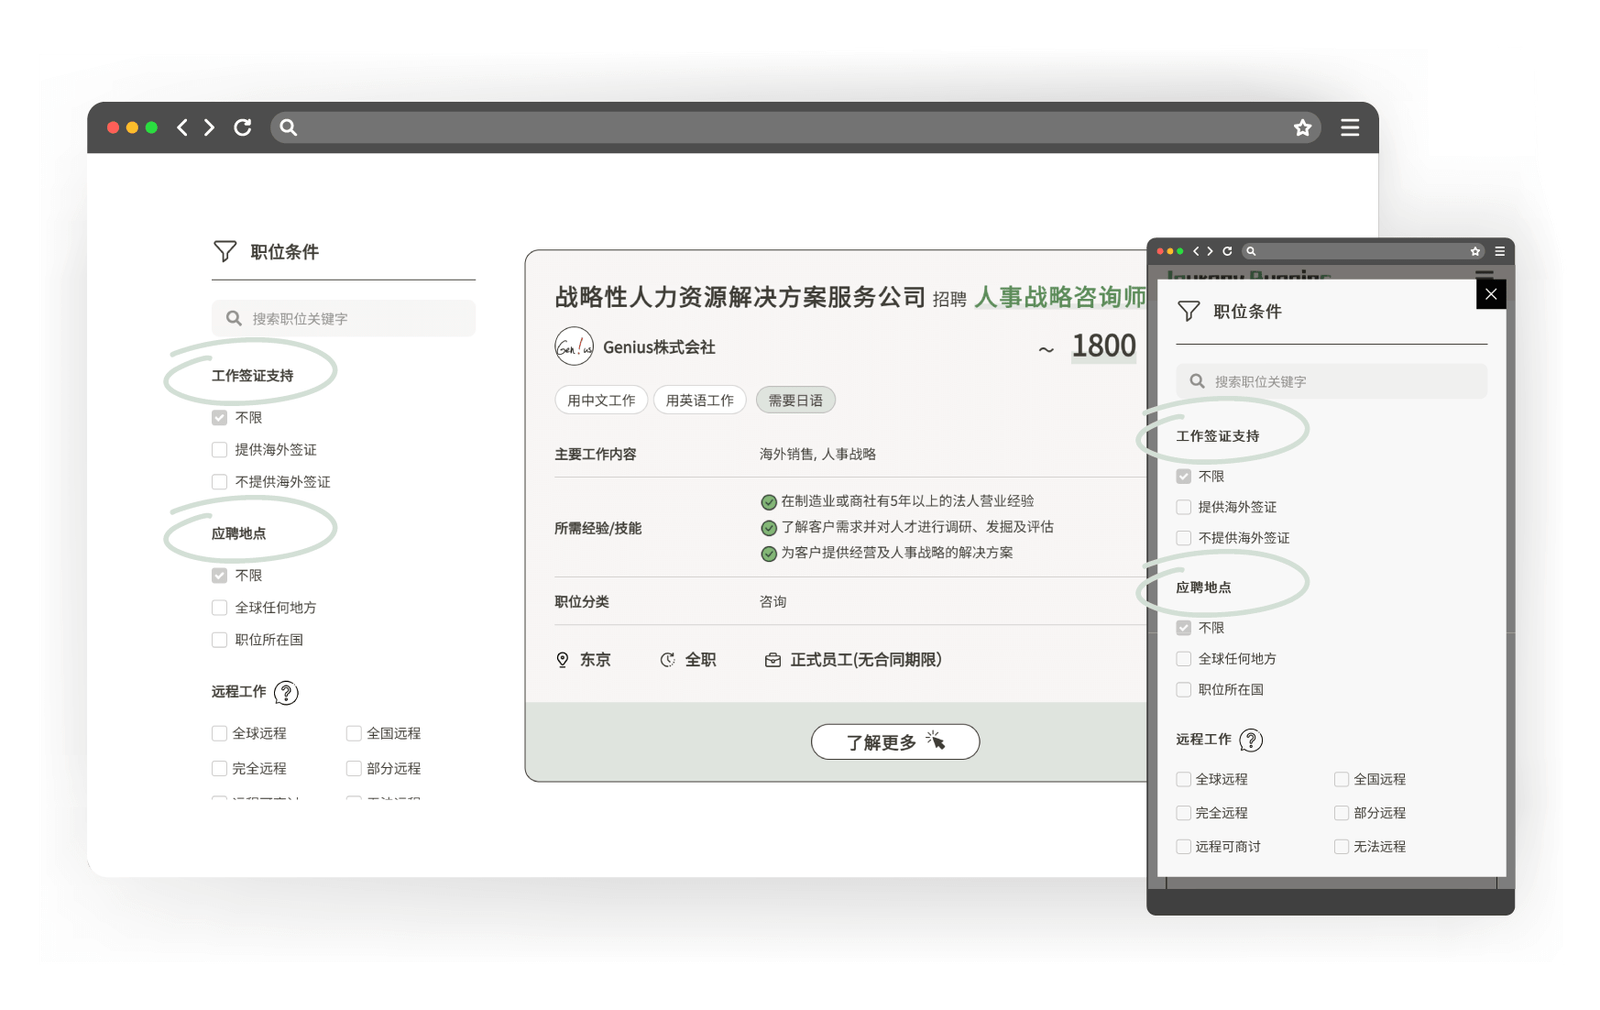Select 用中文工作 tag
The height and width of the screenshot is (1010, 1600).
(x=601, y=400)
